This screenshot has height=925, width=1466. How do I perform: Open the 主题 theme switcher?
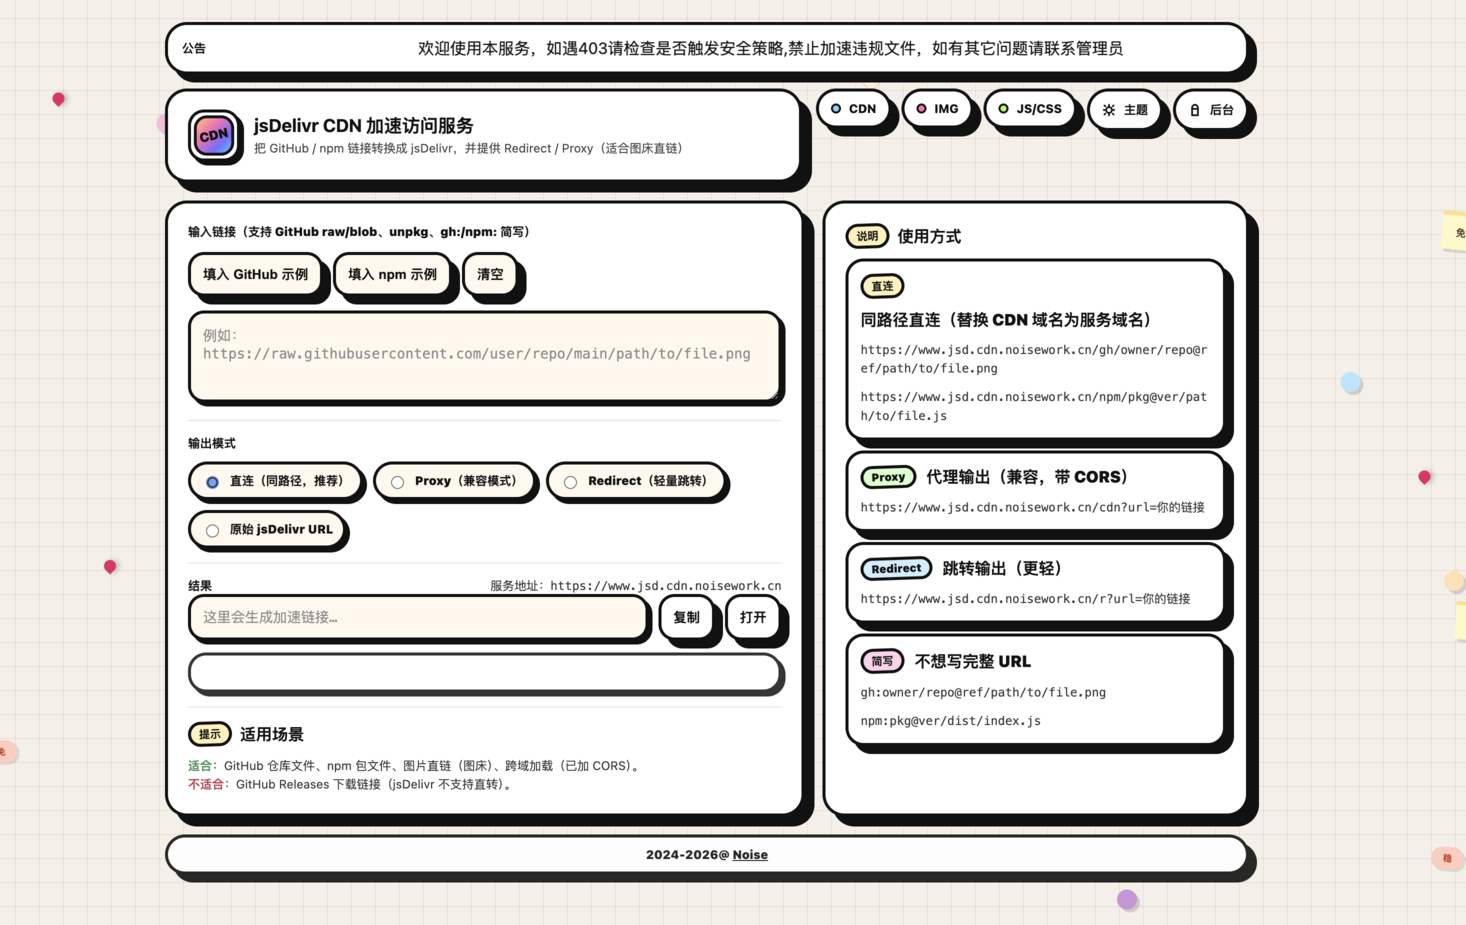[x=1124, y=110]
